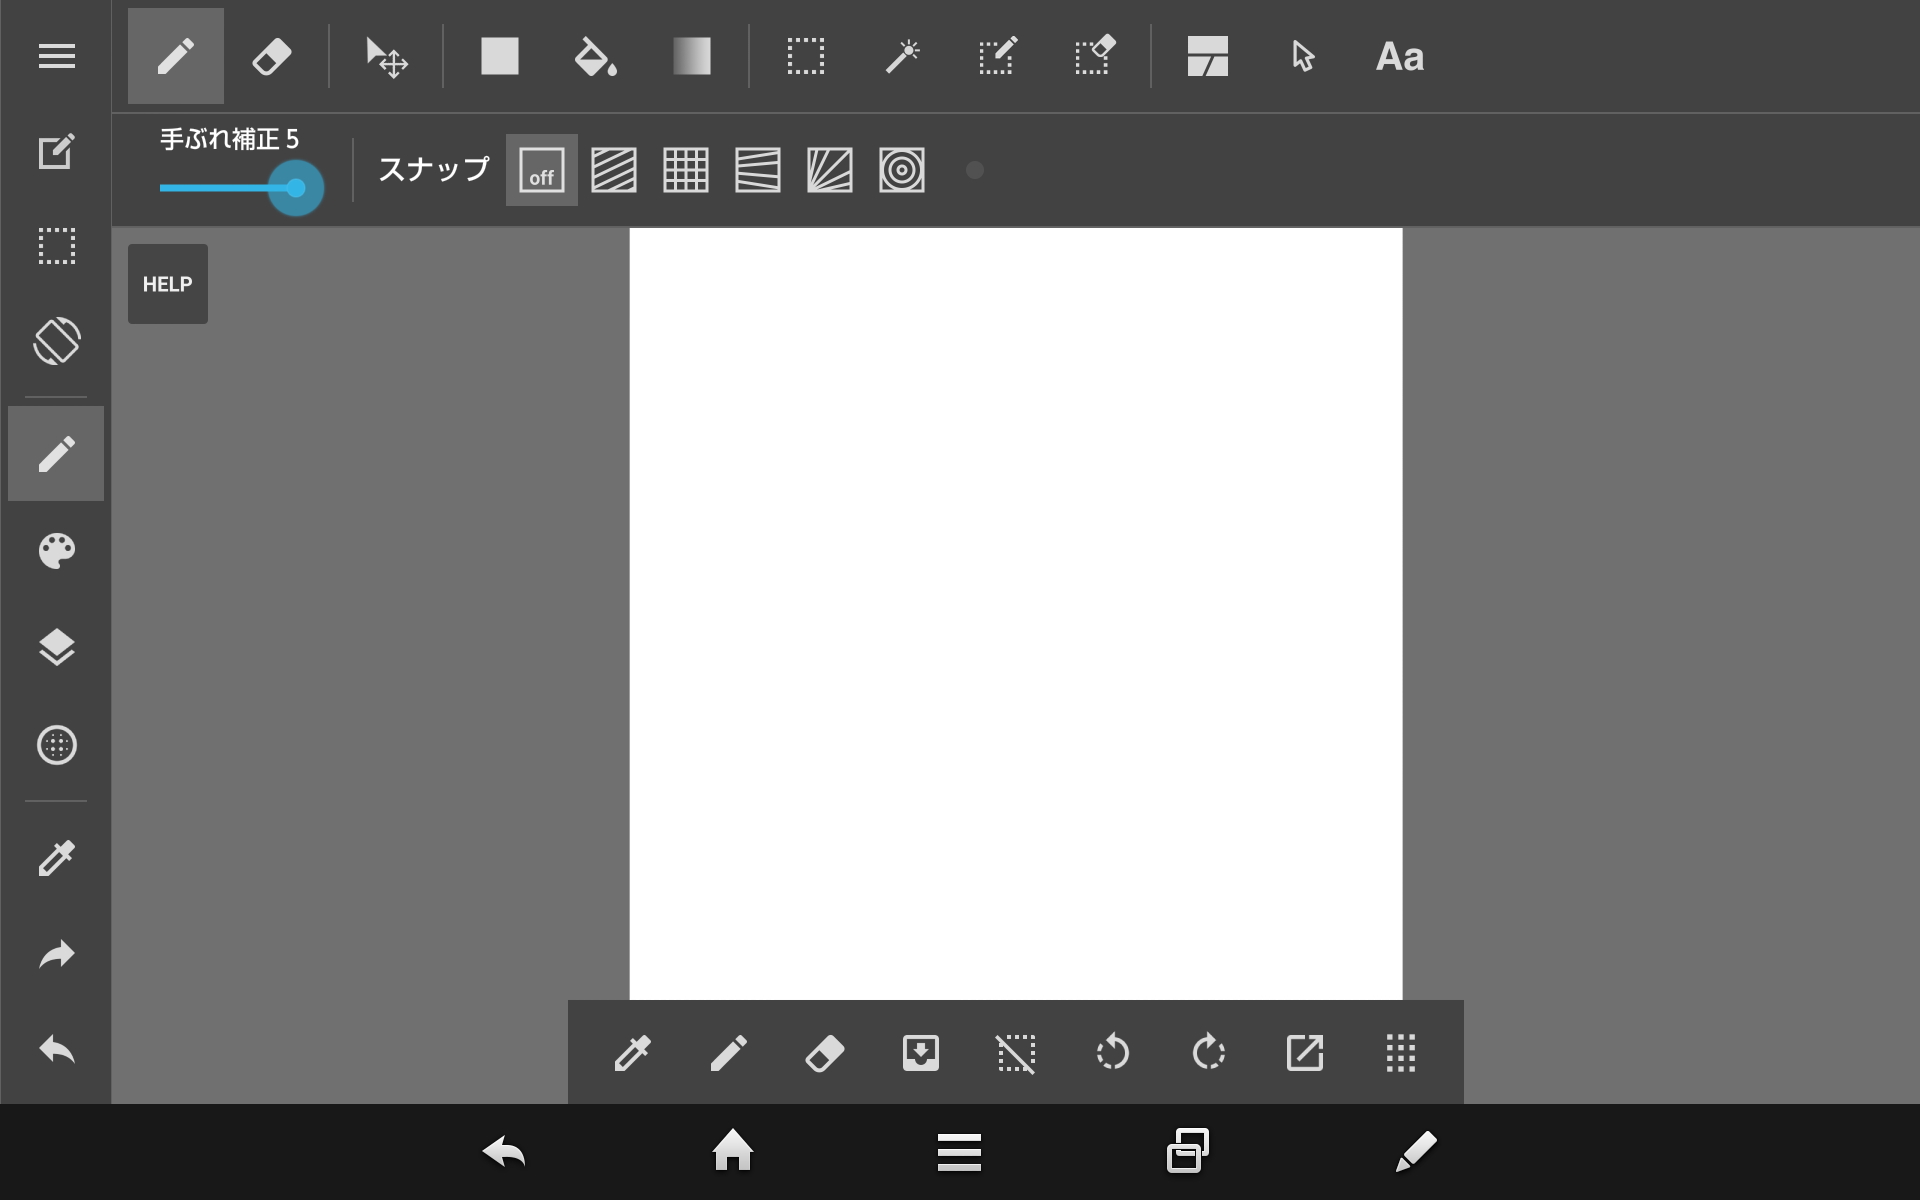The height and width of the screenshot is (1200, 1920).
Task: Turn snap off with the off button
Action: (541, 170)
